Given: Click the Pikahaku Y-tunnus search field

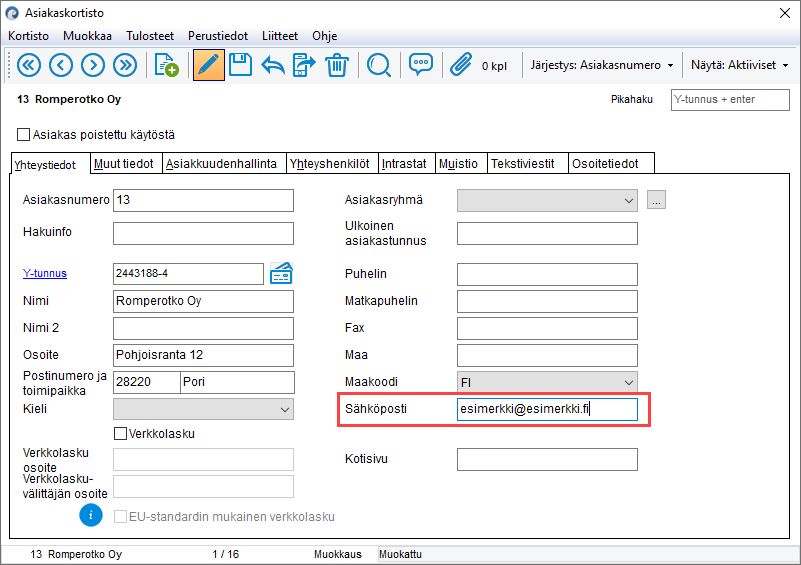Looking at the screenshot, I should [x=730, y=100].
